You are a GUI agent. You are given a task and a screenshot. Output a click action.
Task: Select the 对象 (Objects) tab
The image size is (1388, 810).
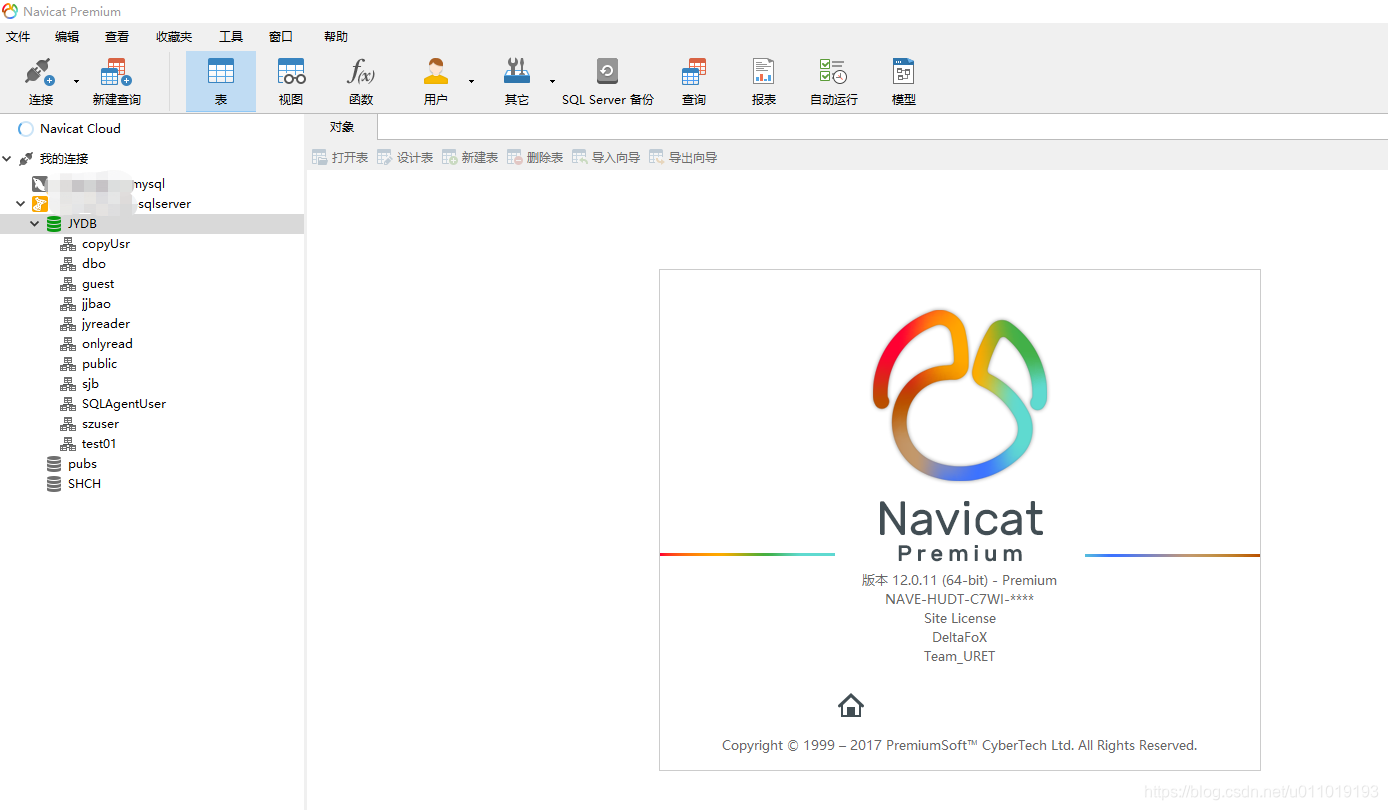[342, 127]
